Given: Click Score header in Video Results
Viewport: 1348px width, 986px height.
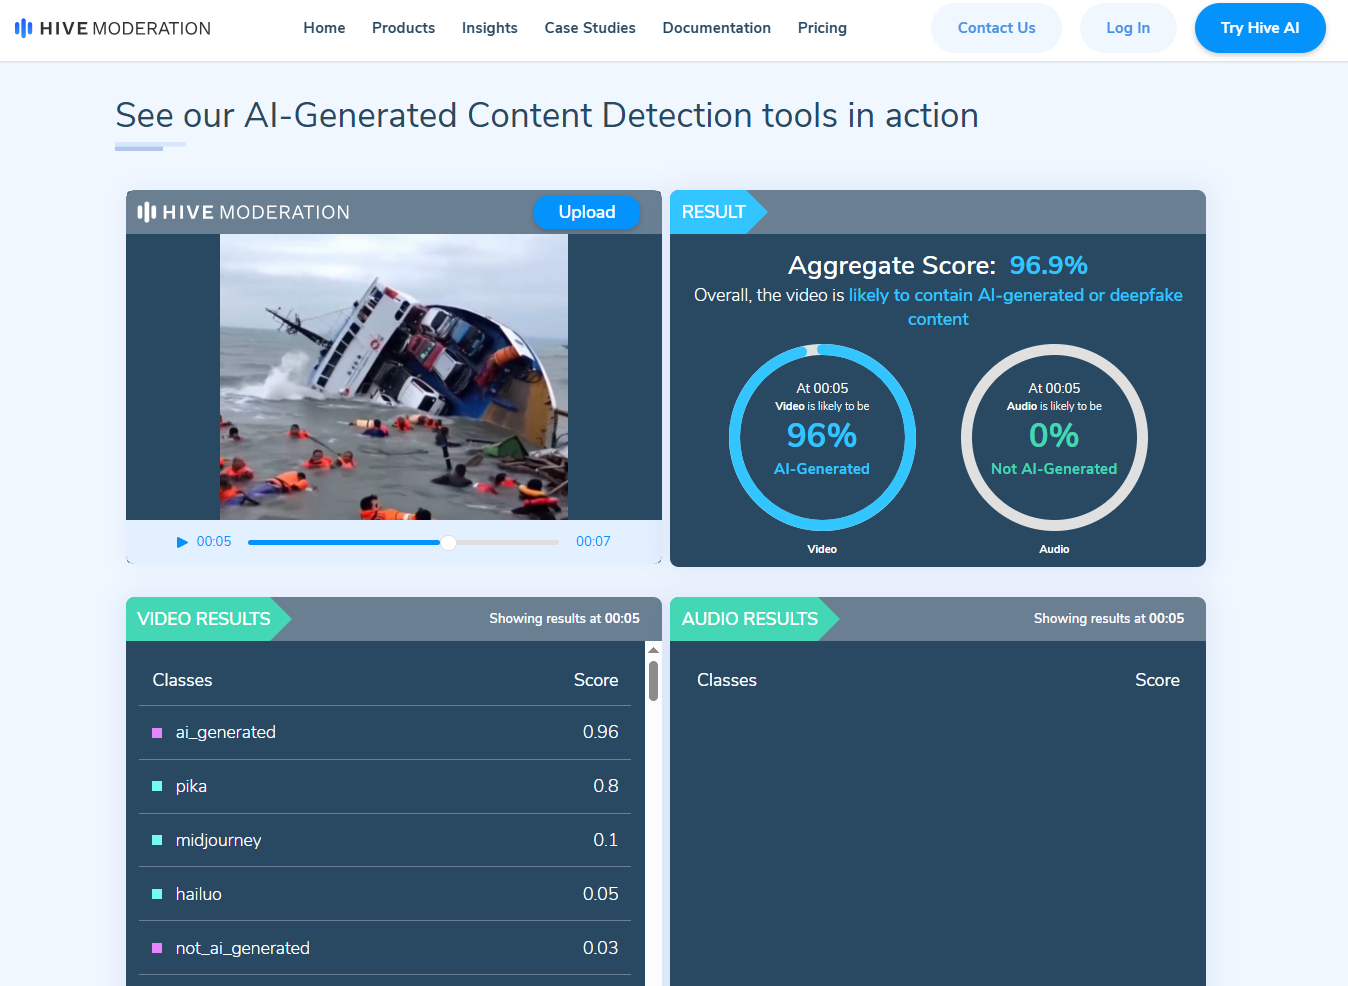Looking at the screenshot, I should coord(596,680).
